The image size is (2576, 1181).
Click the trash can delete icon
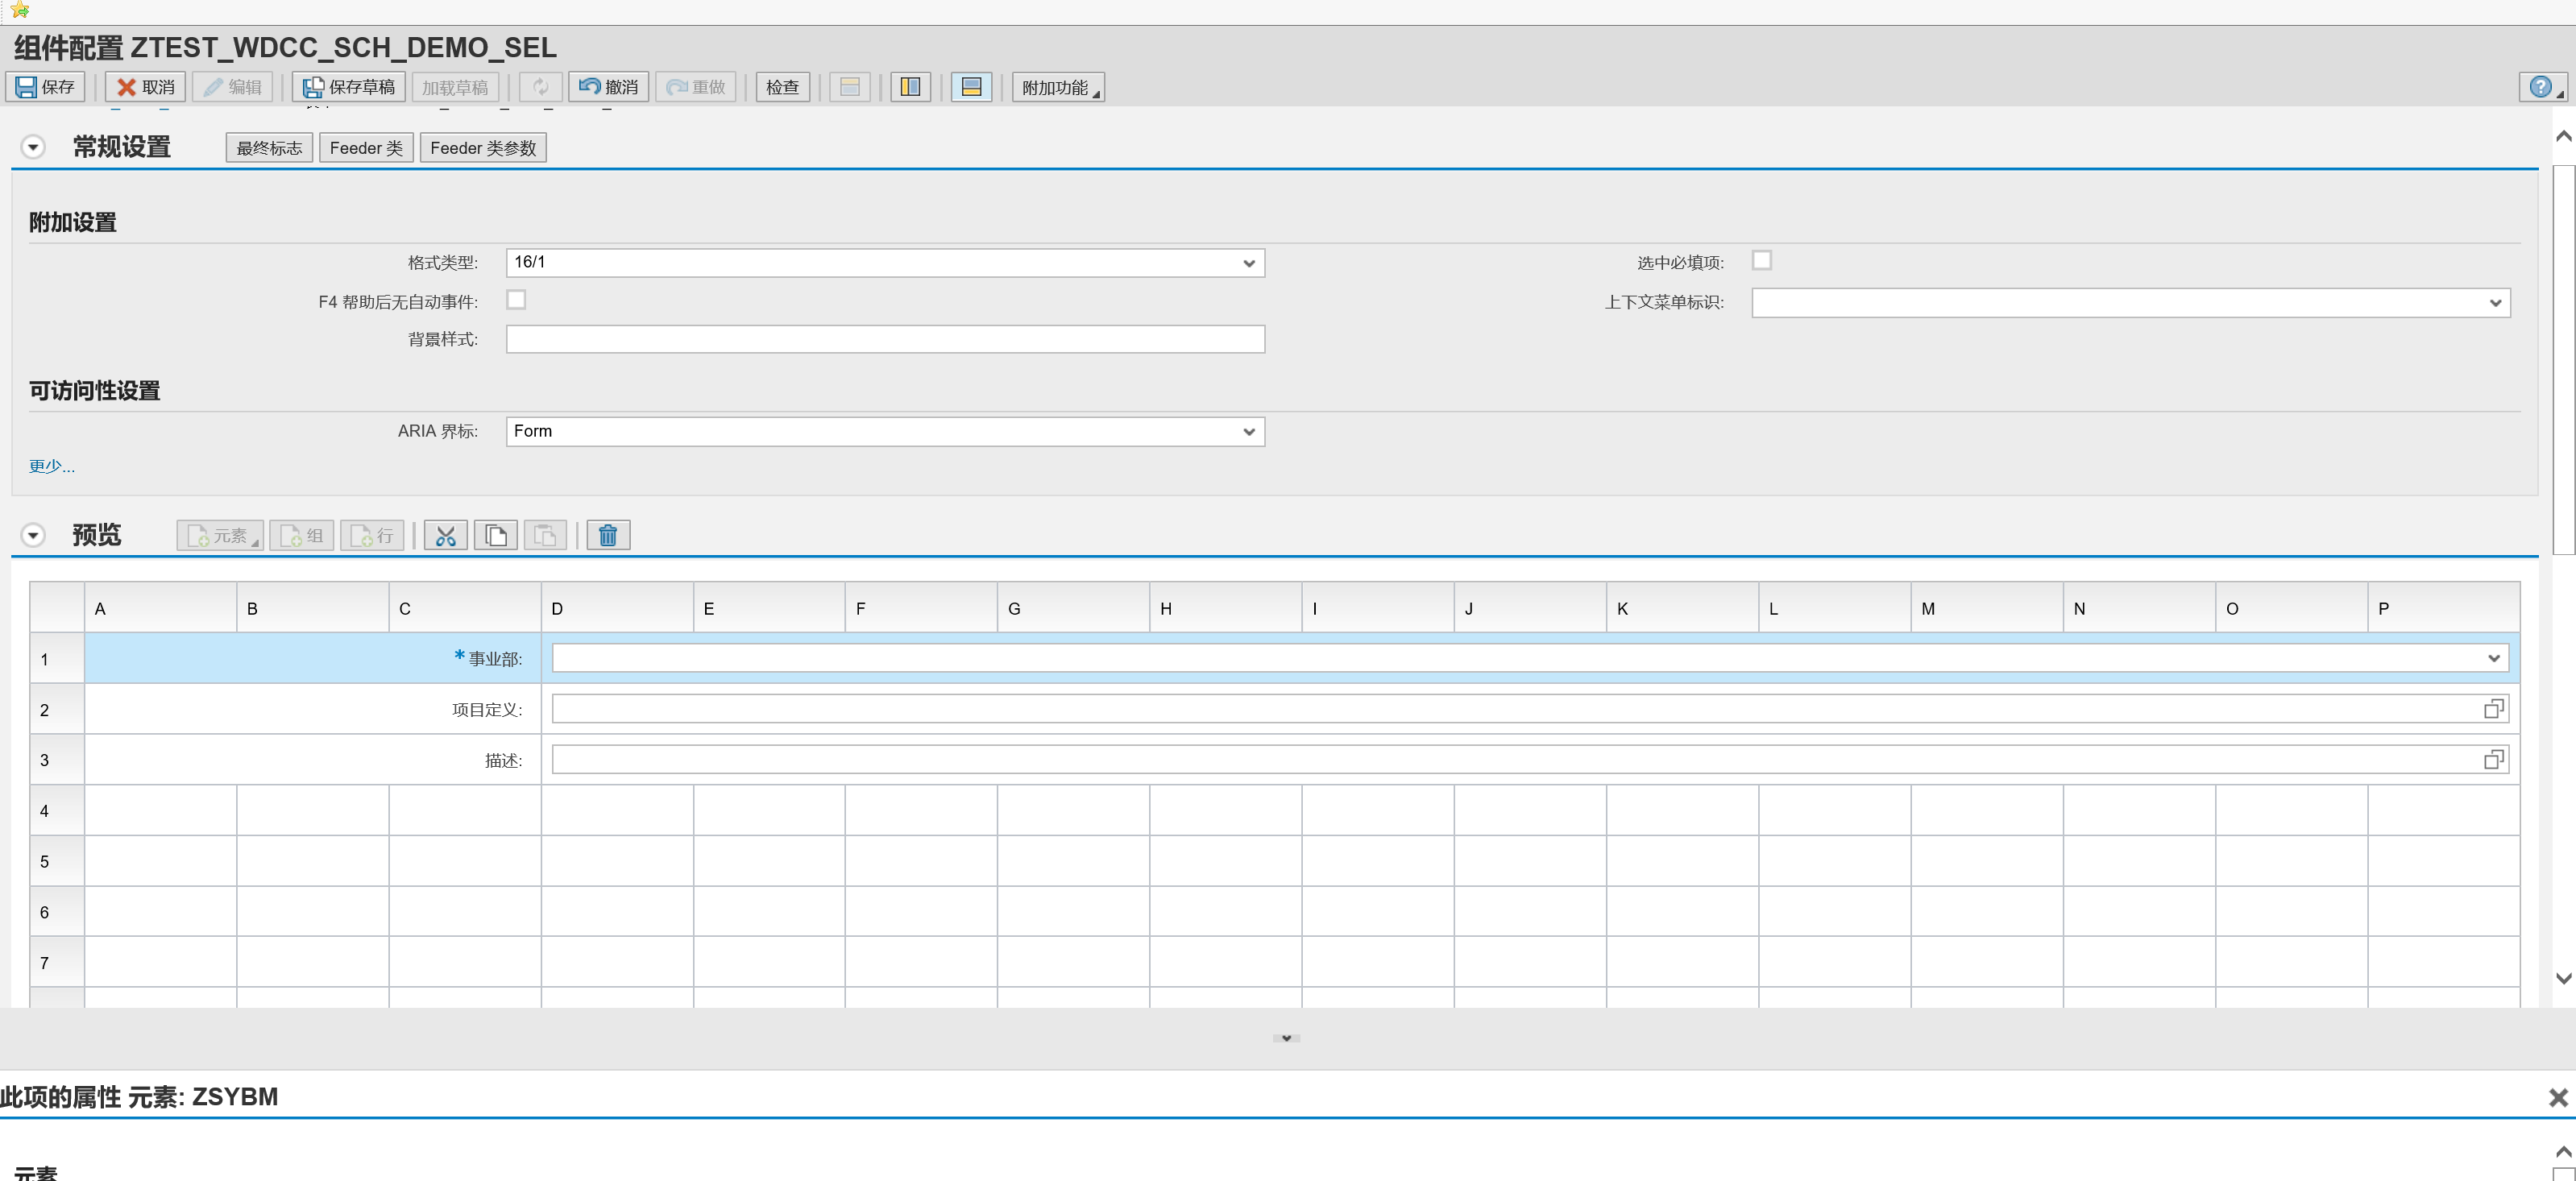coord(607,536)
